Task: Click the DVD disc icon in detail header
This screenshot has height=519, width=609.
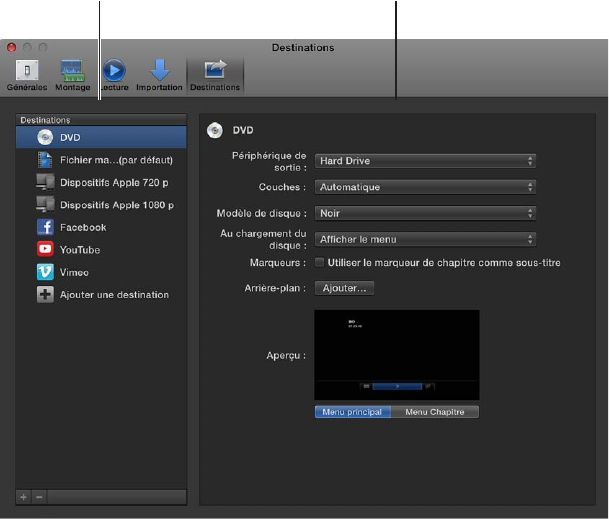Action: pos(215,130)
